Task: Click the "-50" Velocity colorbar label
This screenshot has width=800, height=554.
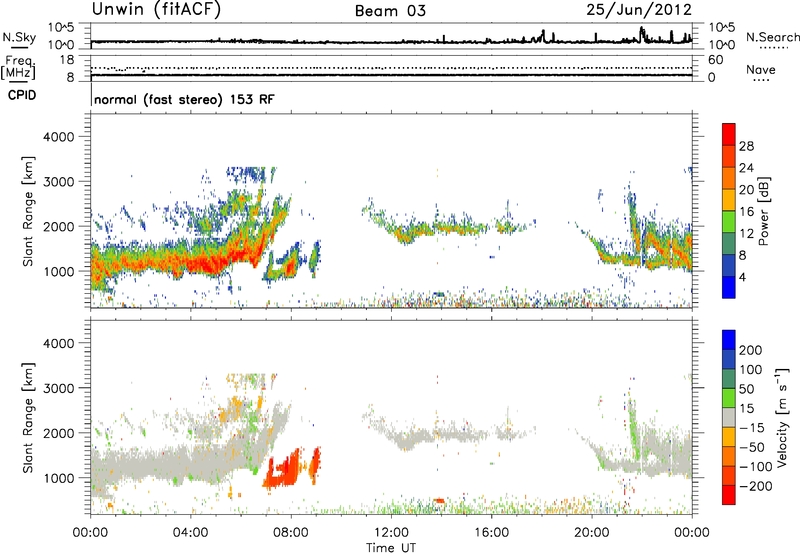Action: pyautogui.click(x=752, y=447)
